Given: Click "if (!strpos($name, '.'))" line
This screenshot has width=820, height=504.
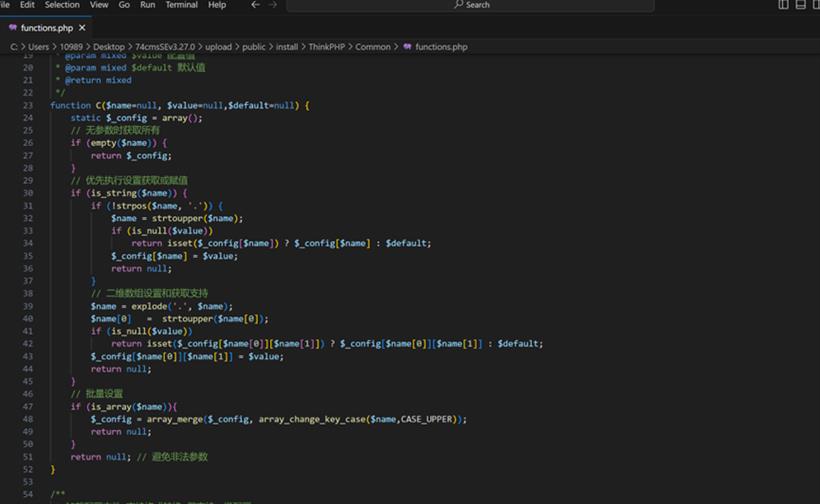Looking at the screenshot, I should [156, 205].
